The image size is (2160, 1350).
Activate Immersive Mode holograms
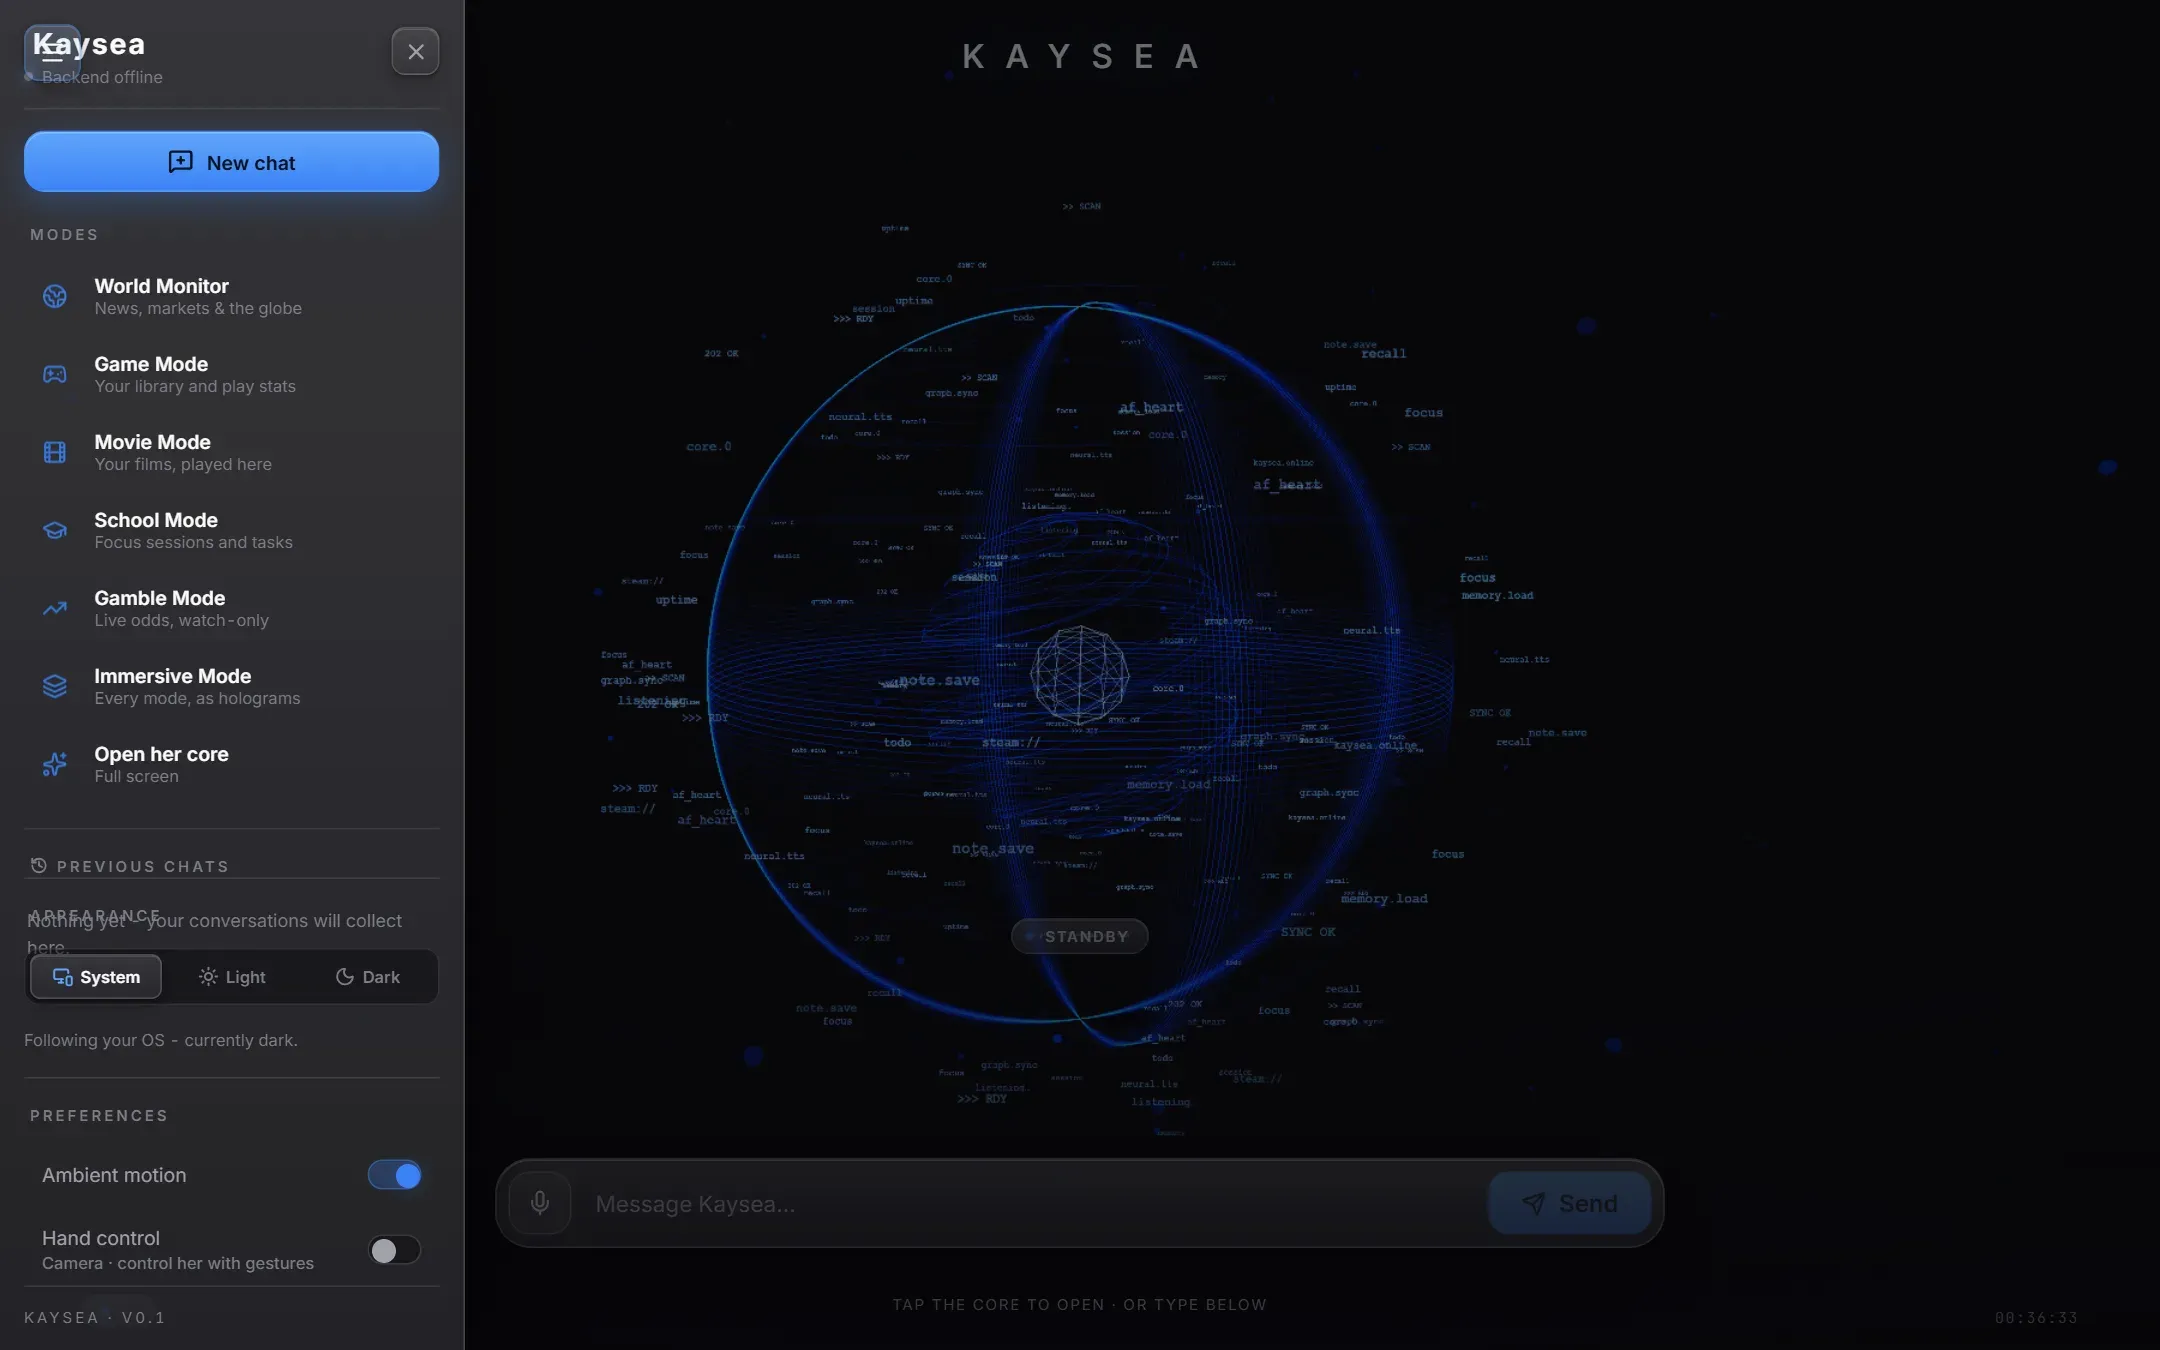(x=231, y=686)
